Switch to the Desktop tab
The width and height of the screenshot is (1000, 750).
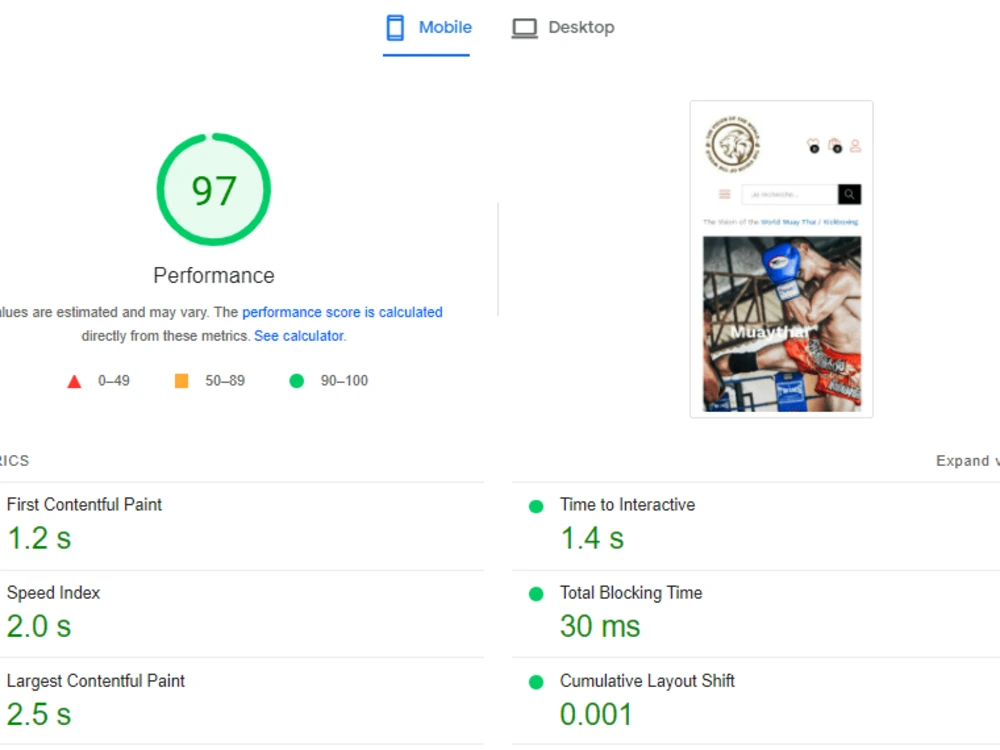coord(562,27)
